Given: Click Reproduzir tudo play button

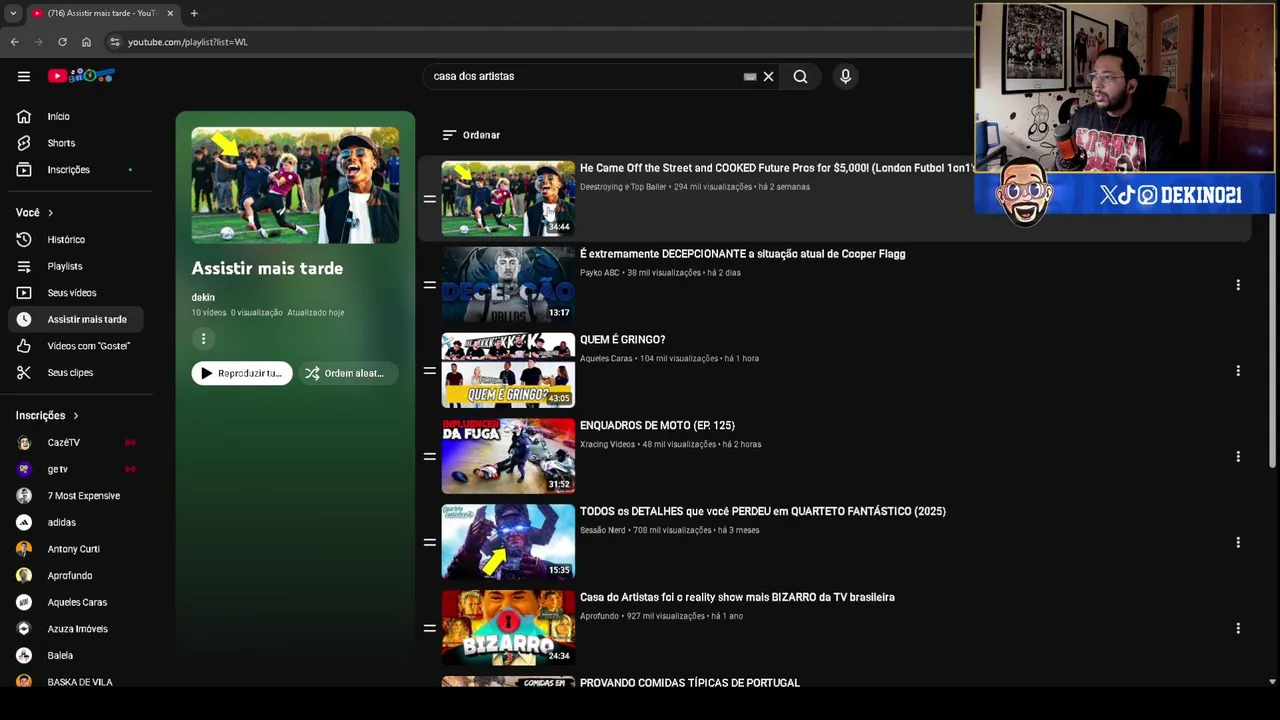Looking at the screenshot, I should point(242,373).
